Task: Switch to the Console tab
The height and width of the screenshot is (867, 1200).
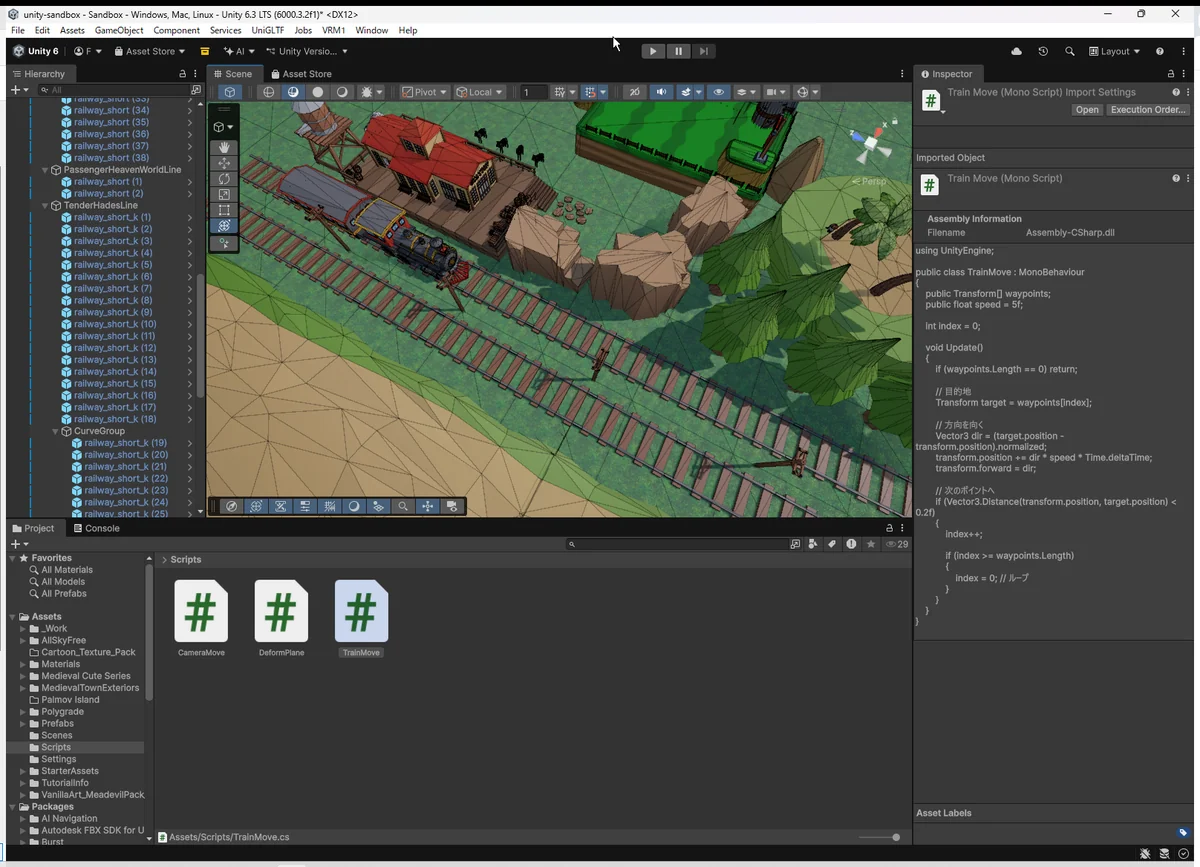Action: tap(95, 528)
